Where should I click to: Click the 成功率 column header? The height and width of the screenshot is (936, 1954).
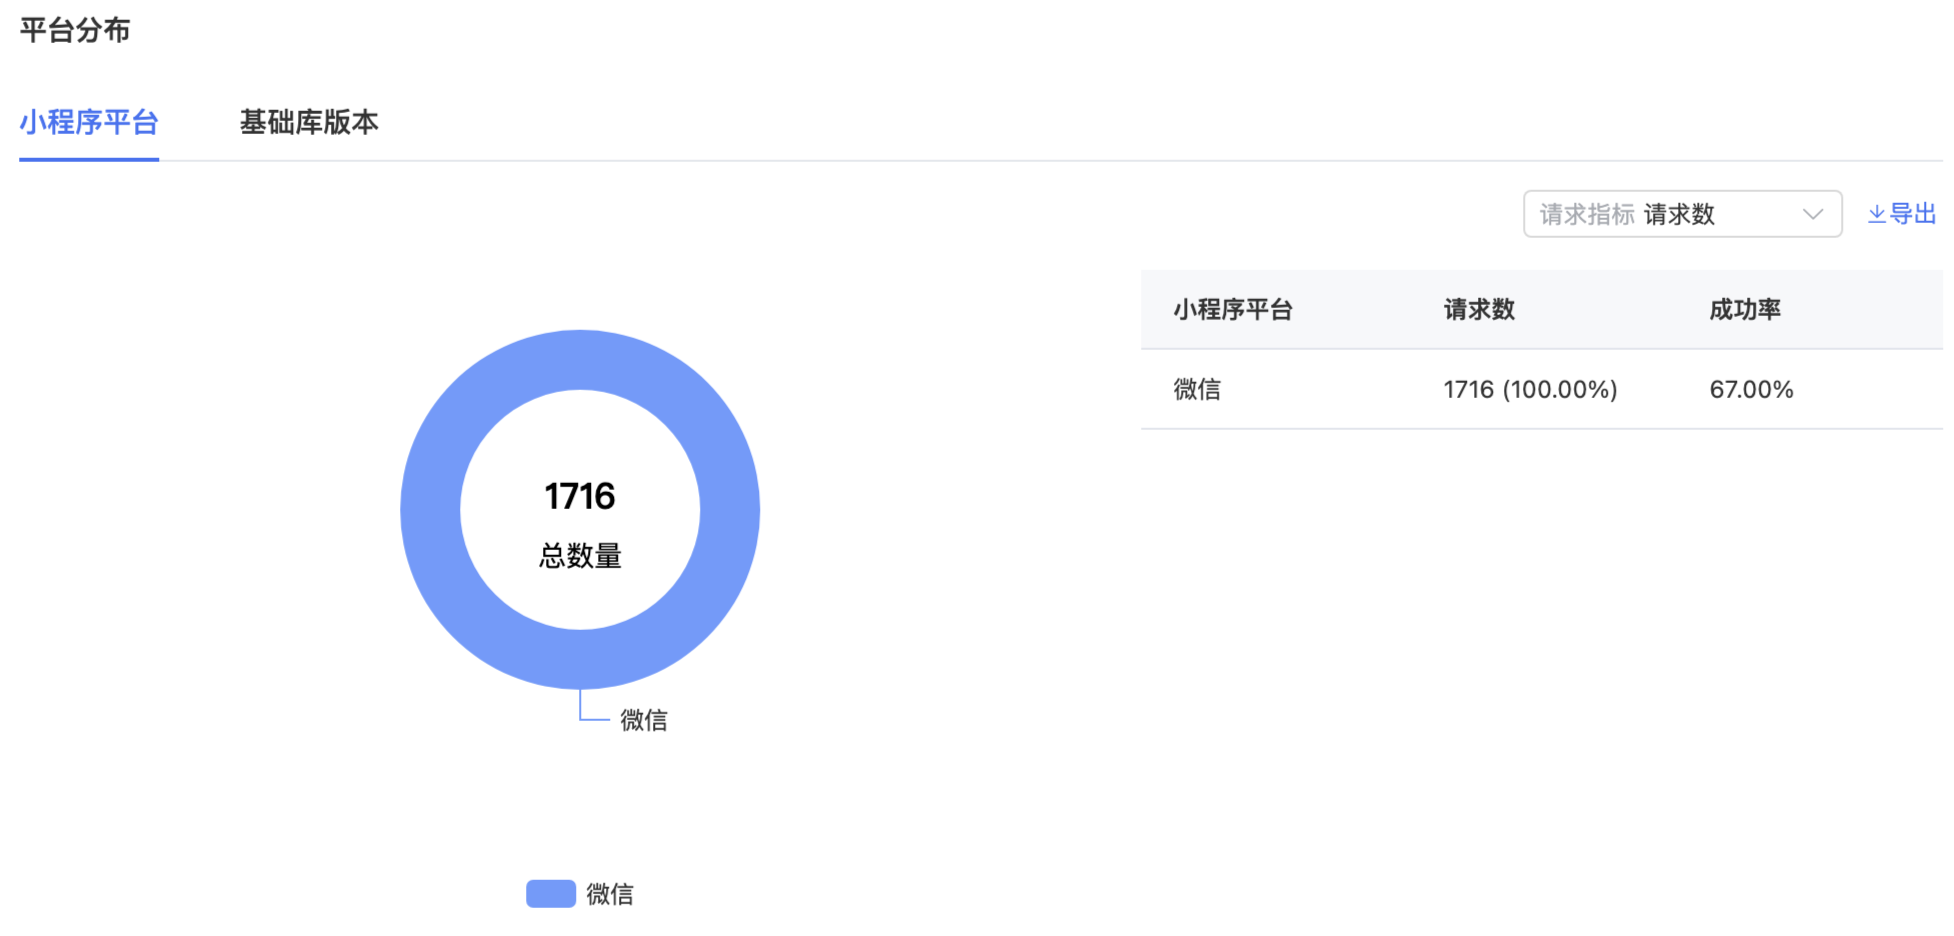[x=1745, y=310]
